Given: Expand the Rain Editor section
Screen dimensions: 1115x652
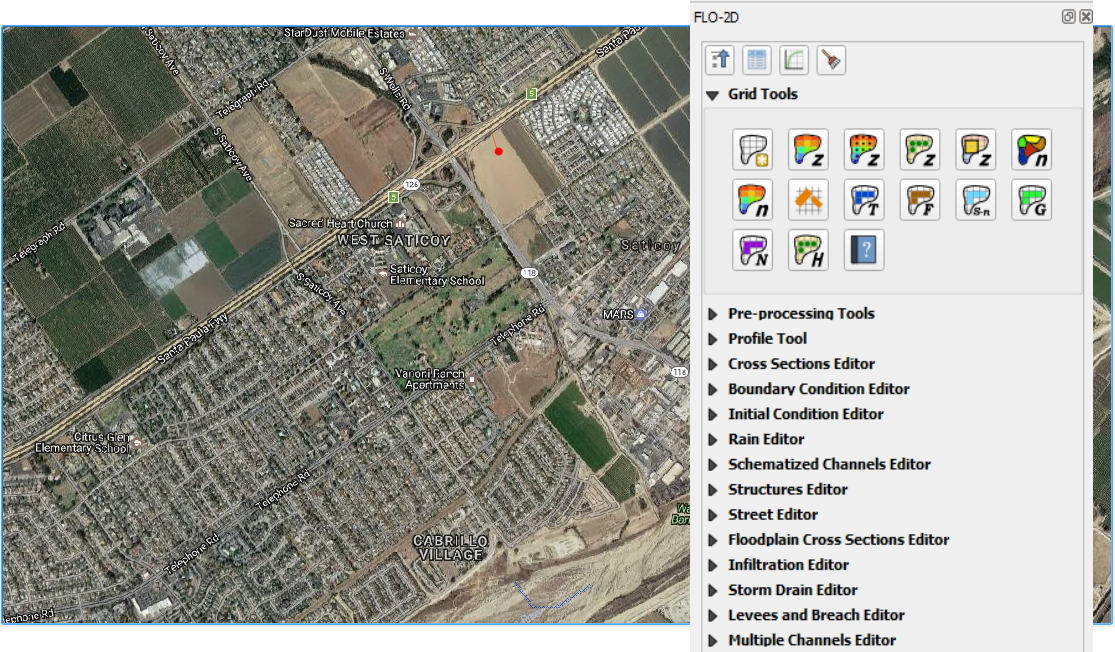Looking at the screenshot, I should coord(713,439).
